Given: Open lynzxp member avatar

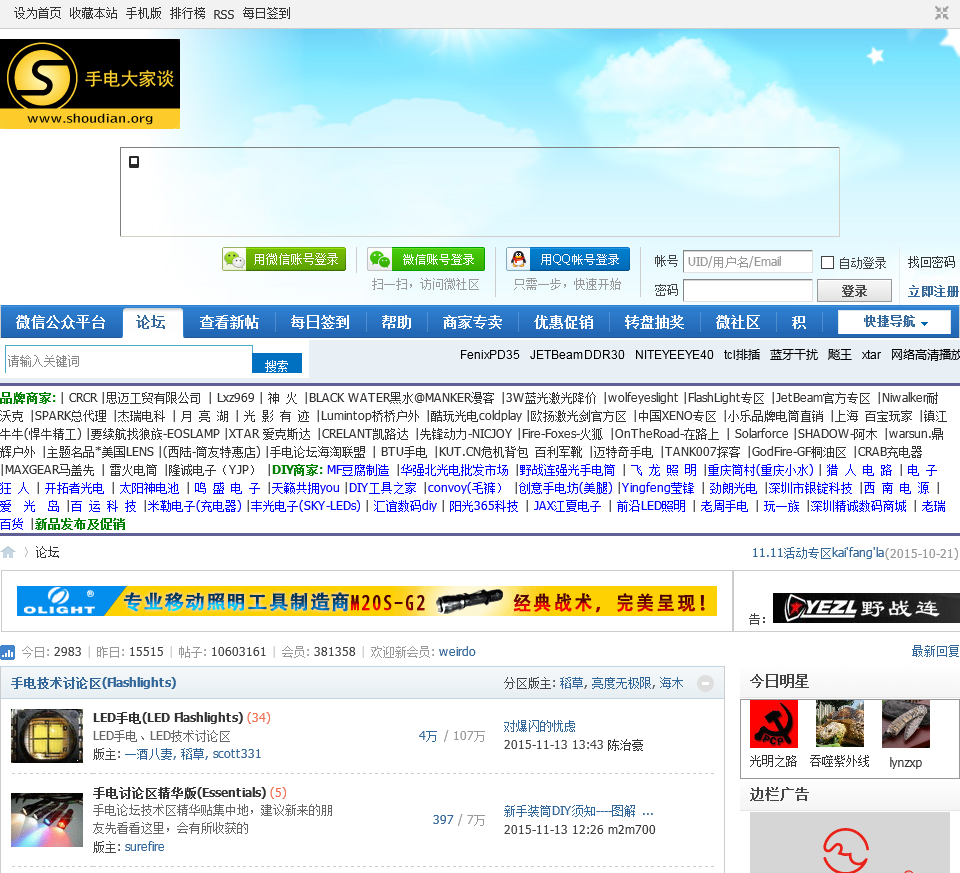Looking at the screenshot, I should coord(906,724).
